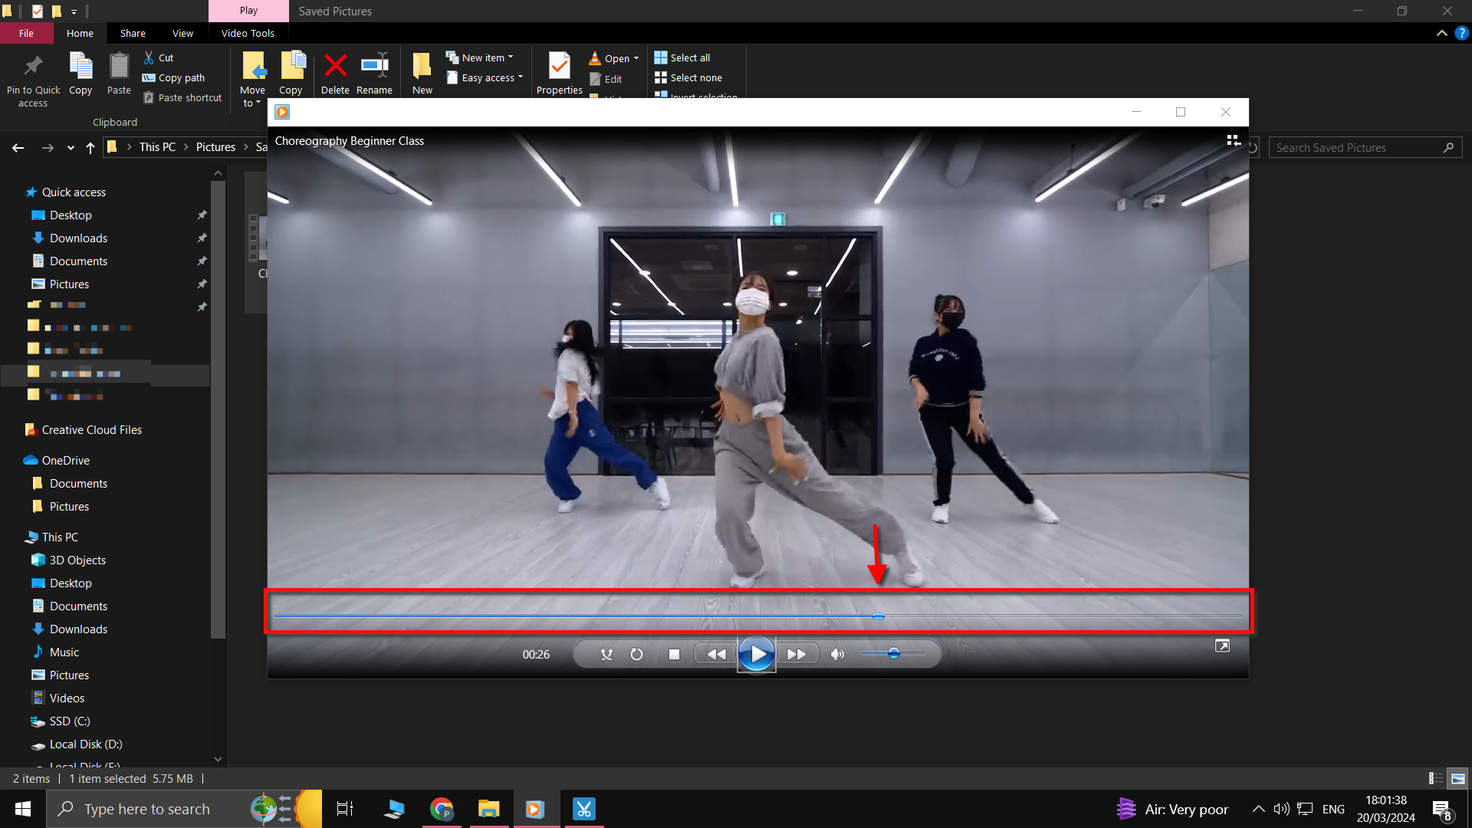Switch to the Share ribbon tab
The image size is (1472, 828).
point(133,33)
